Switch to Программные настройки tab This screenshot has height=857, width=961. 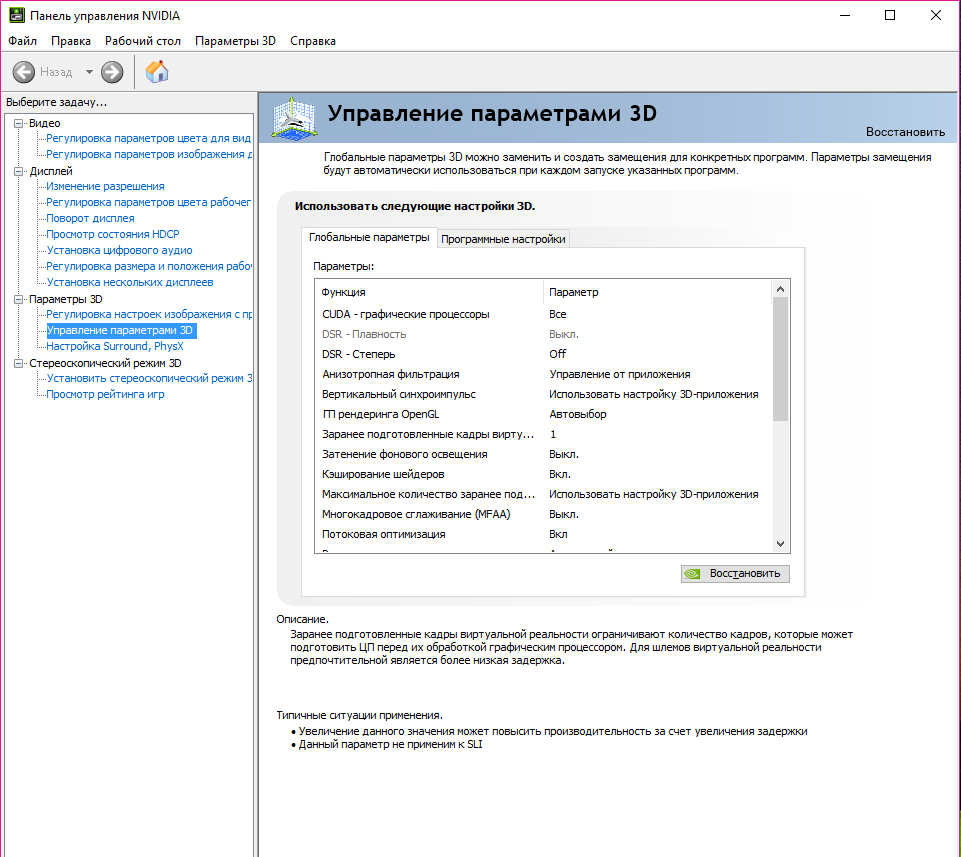click(x=503, y=239)
